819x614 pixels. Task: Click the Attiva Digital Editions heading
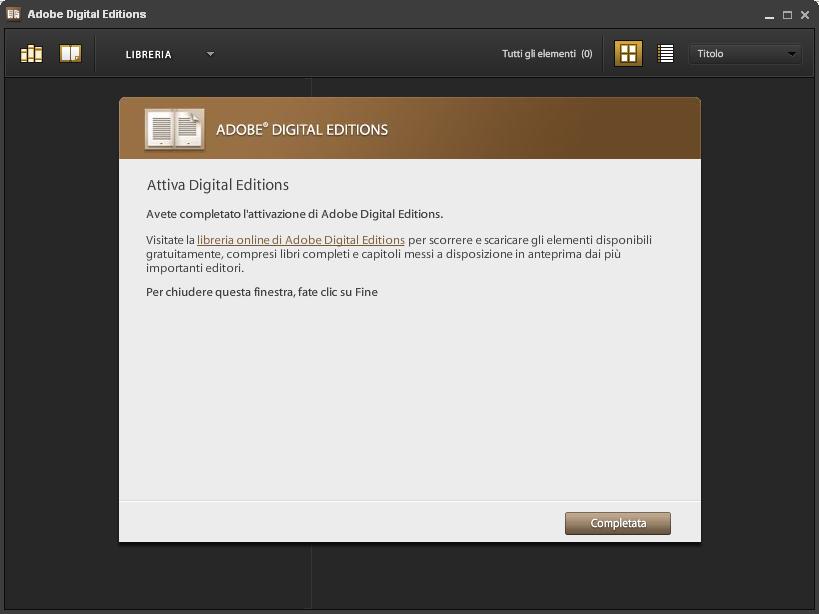pyautogui.click(x=218, y=185)
